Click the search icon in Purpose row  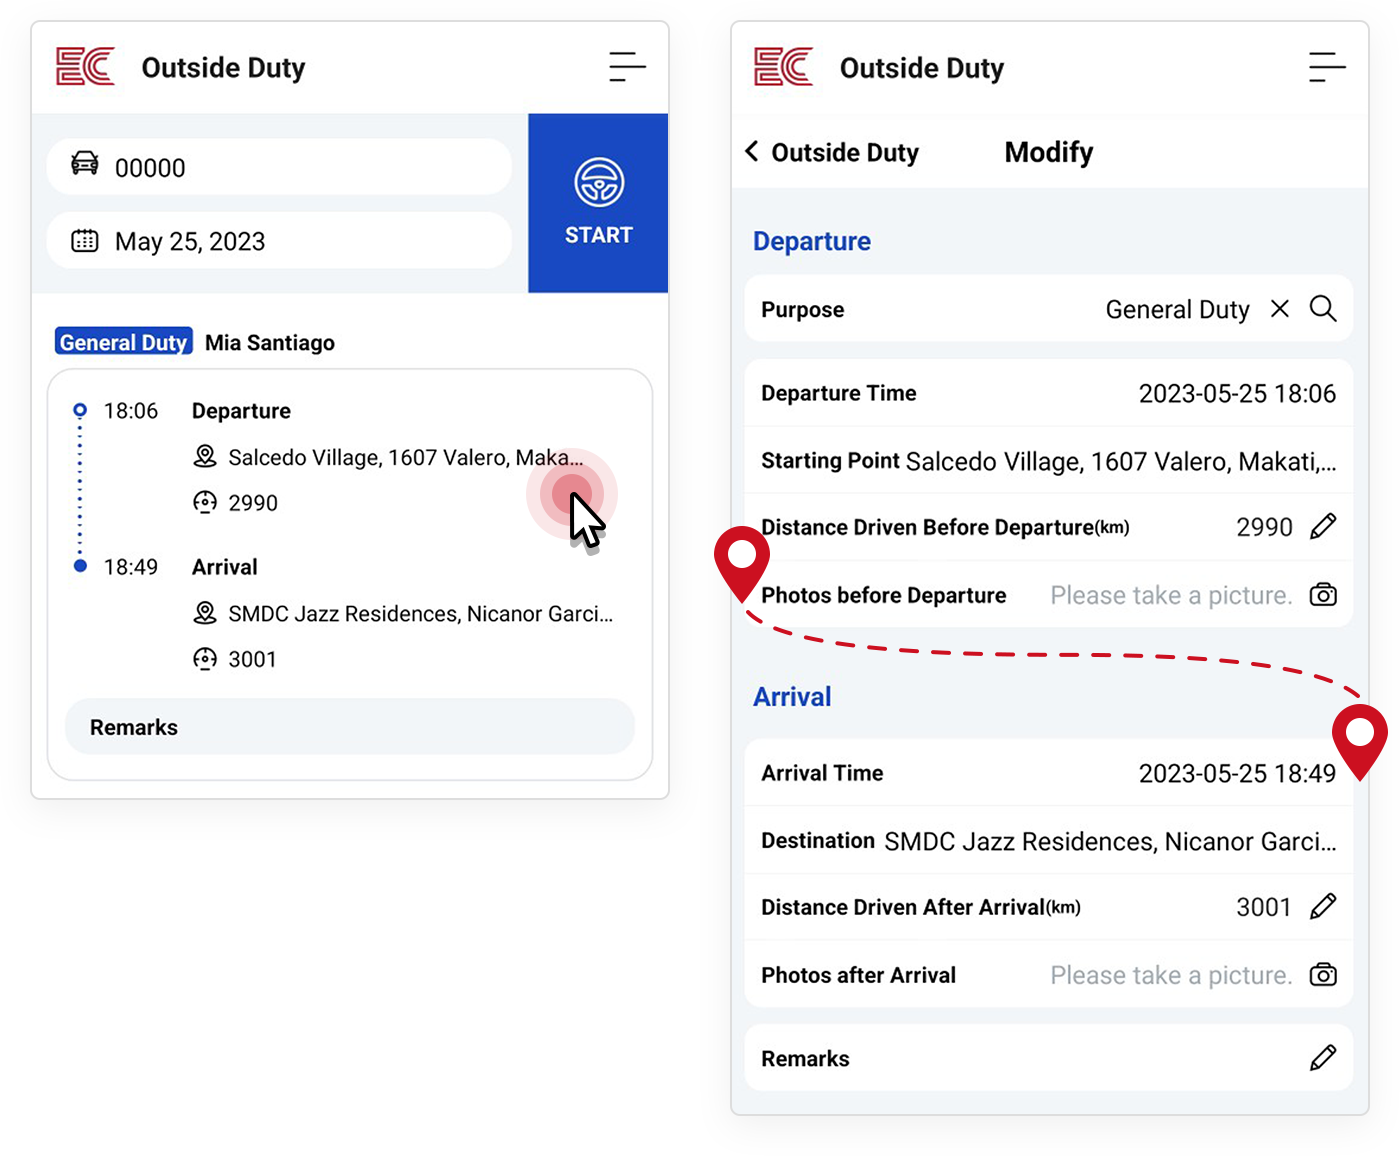tap(1323, 309)
